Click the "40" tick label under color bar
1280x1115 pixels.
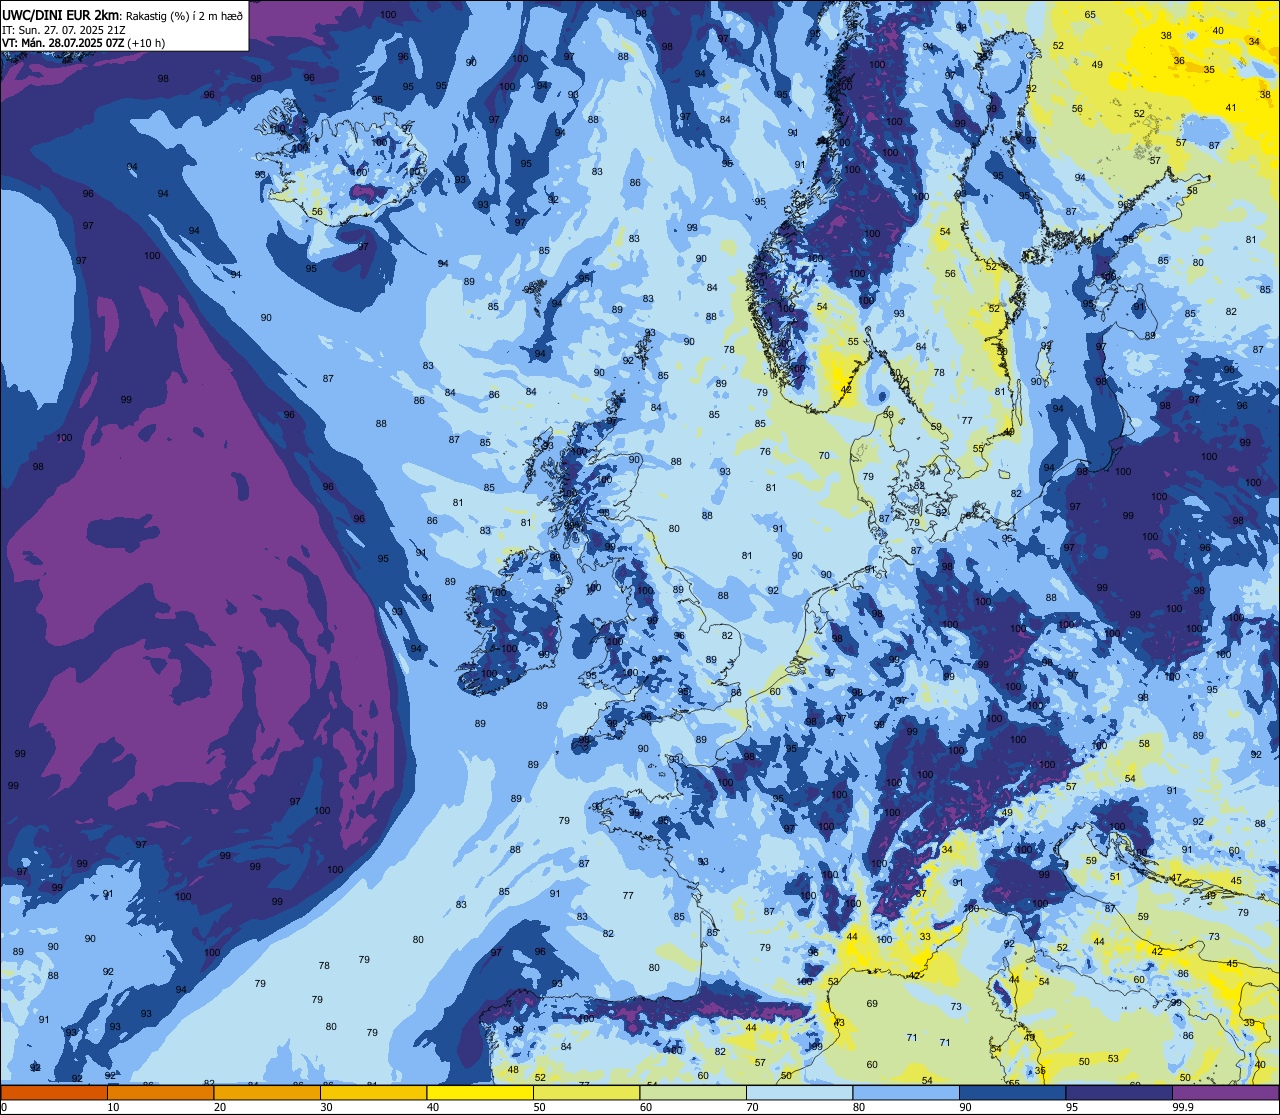433,1107
